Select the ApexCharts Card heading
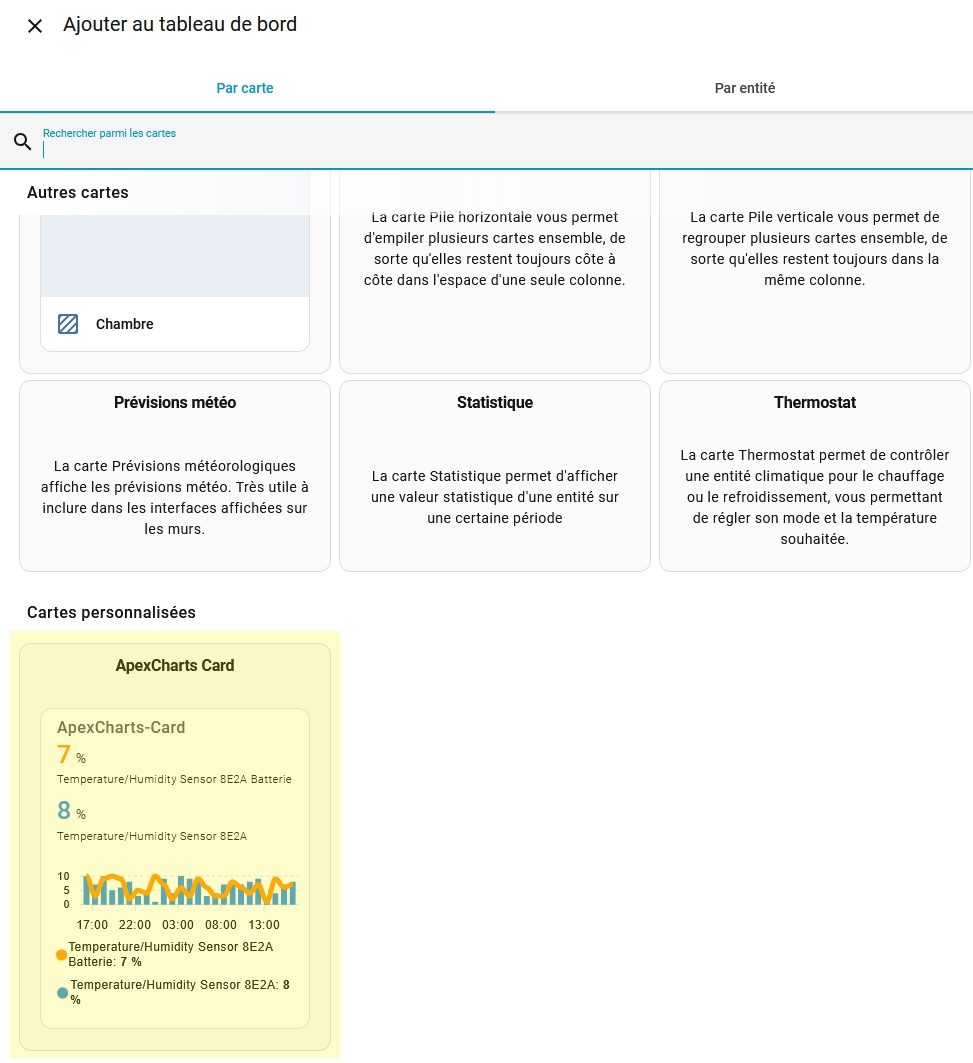The height and width of the screenshot is (1063, 973). [x=175, y=665]
